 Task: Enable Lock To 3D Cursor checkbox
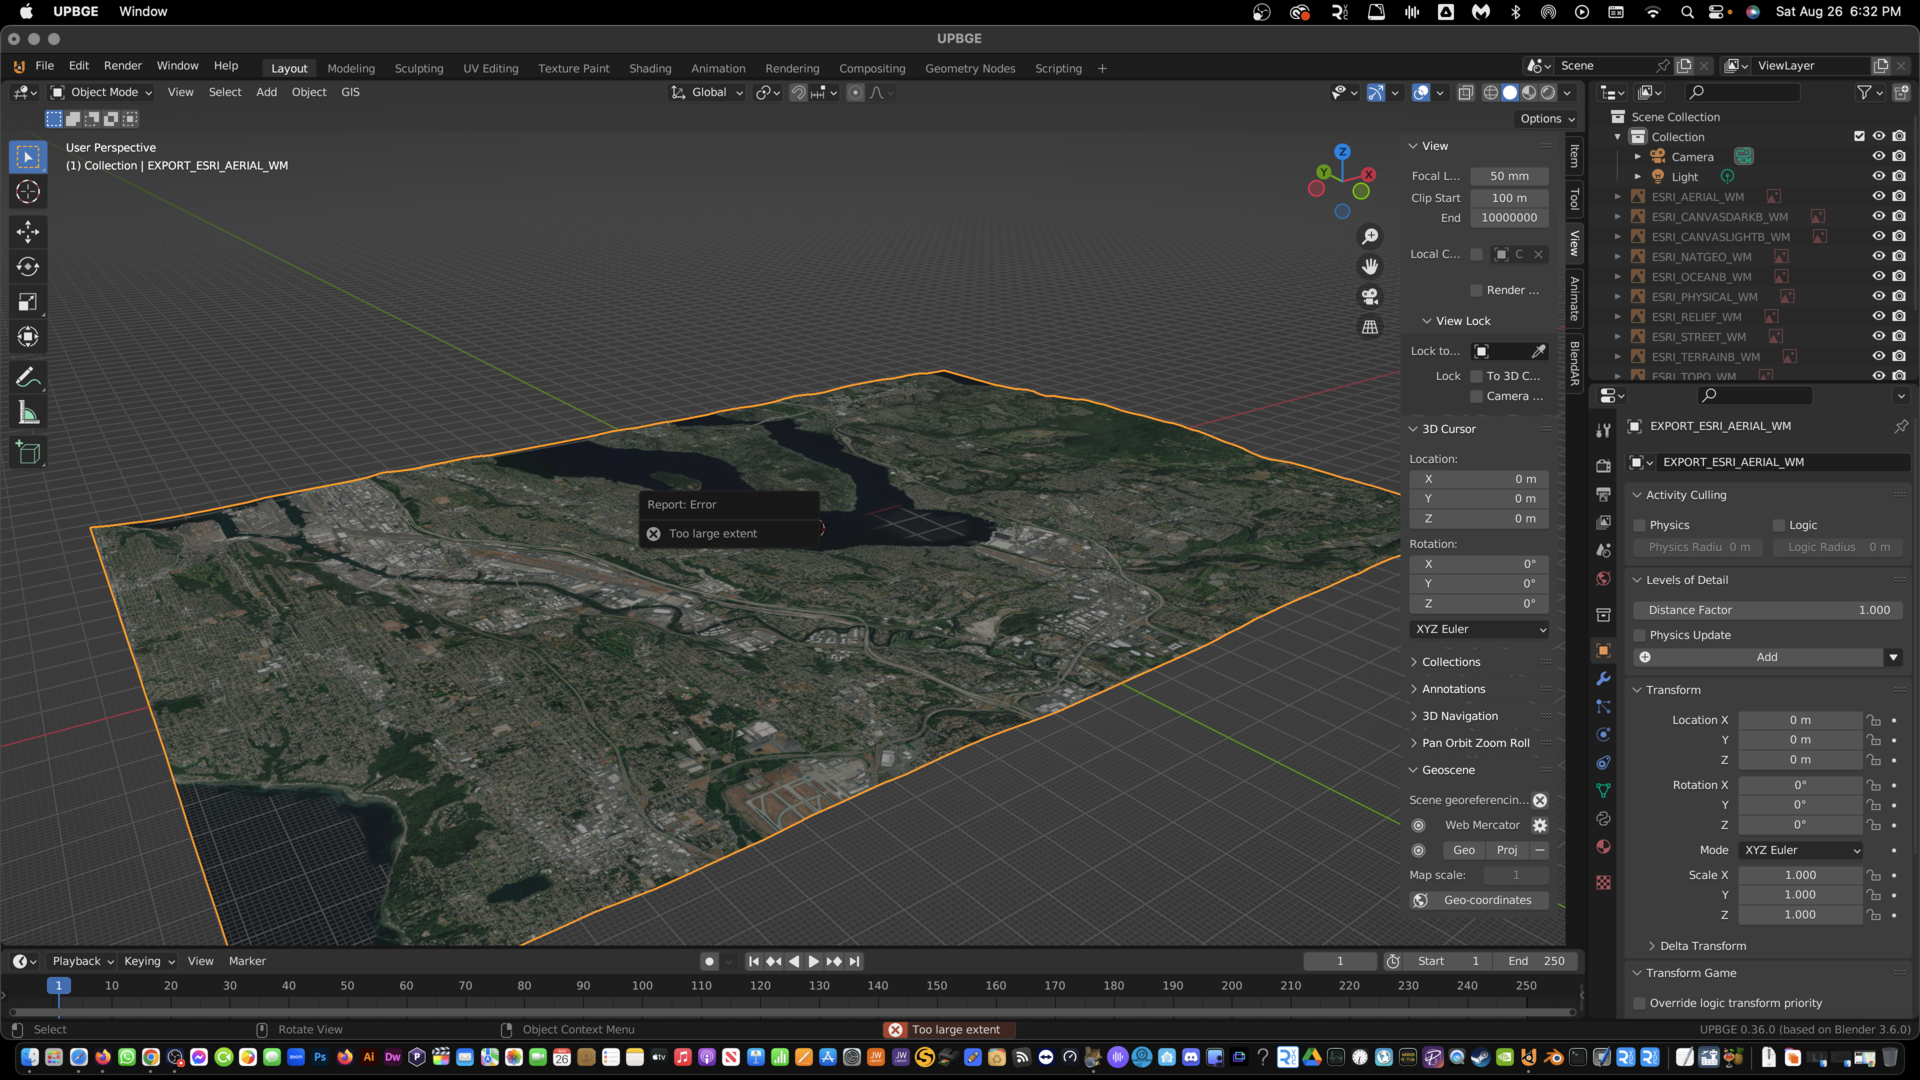(x=1476, y=376)
